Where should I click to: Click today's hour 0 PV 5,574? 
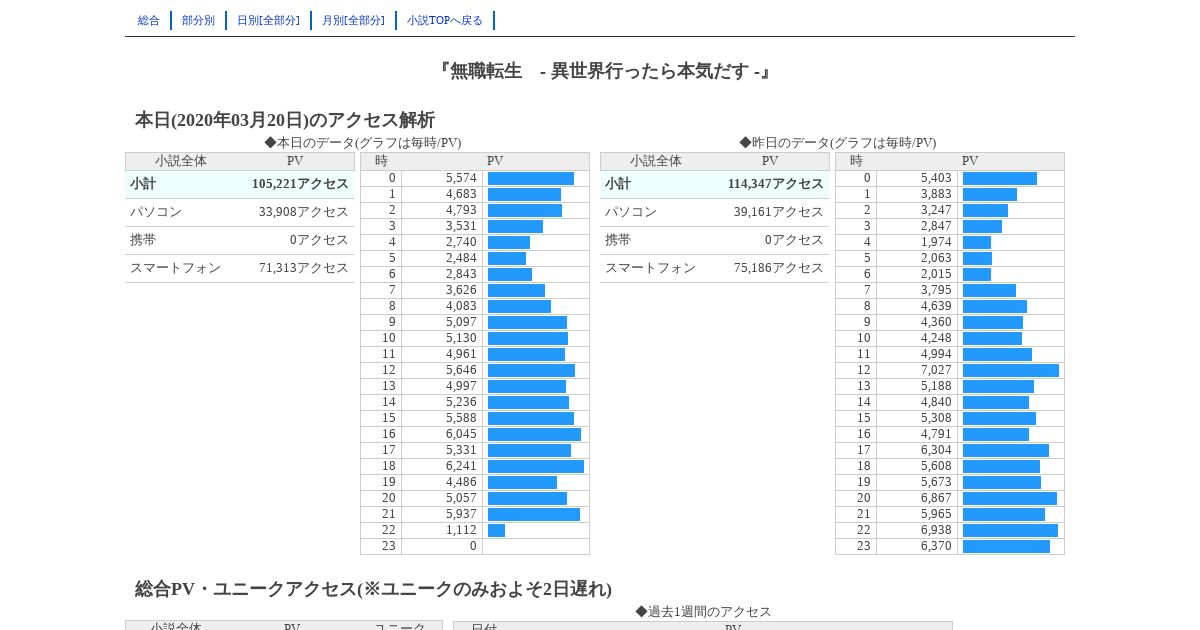461,178
